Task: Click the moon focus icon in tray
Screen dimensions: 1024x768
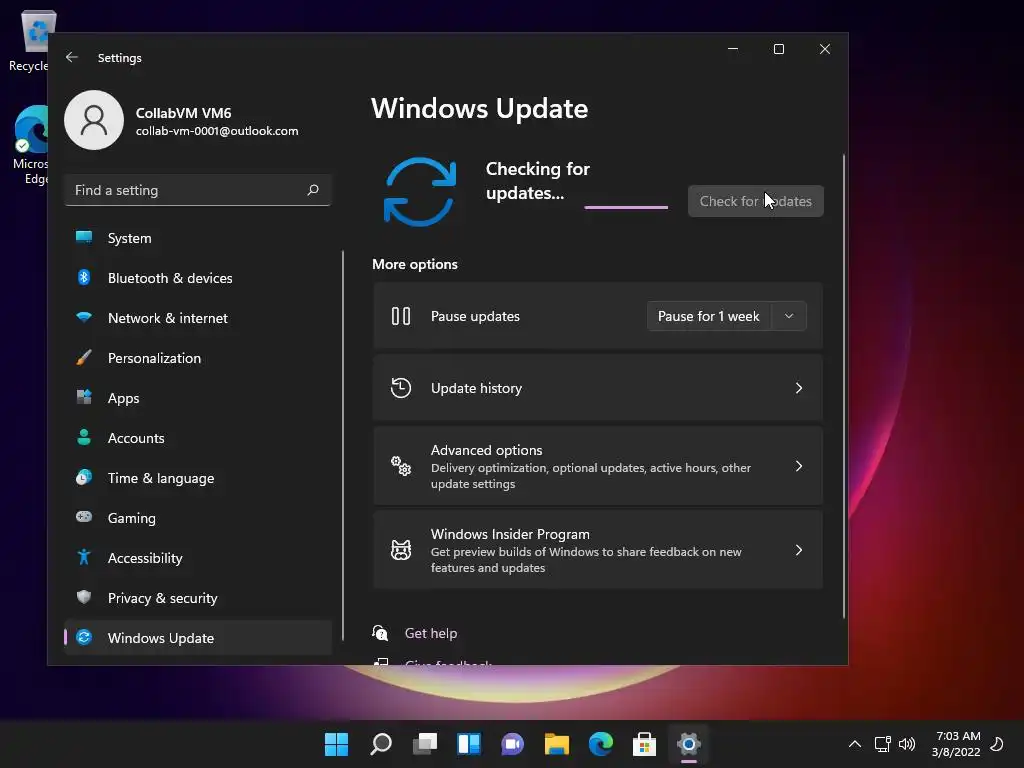Action: (x=997, y=744)
